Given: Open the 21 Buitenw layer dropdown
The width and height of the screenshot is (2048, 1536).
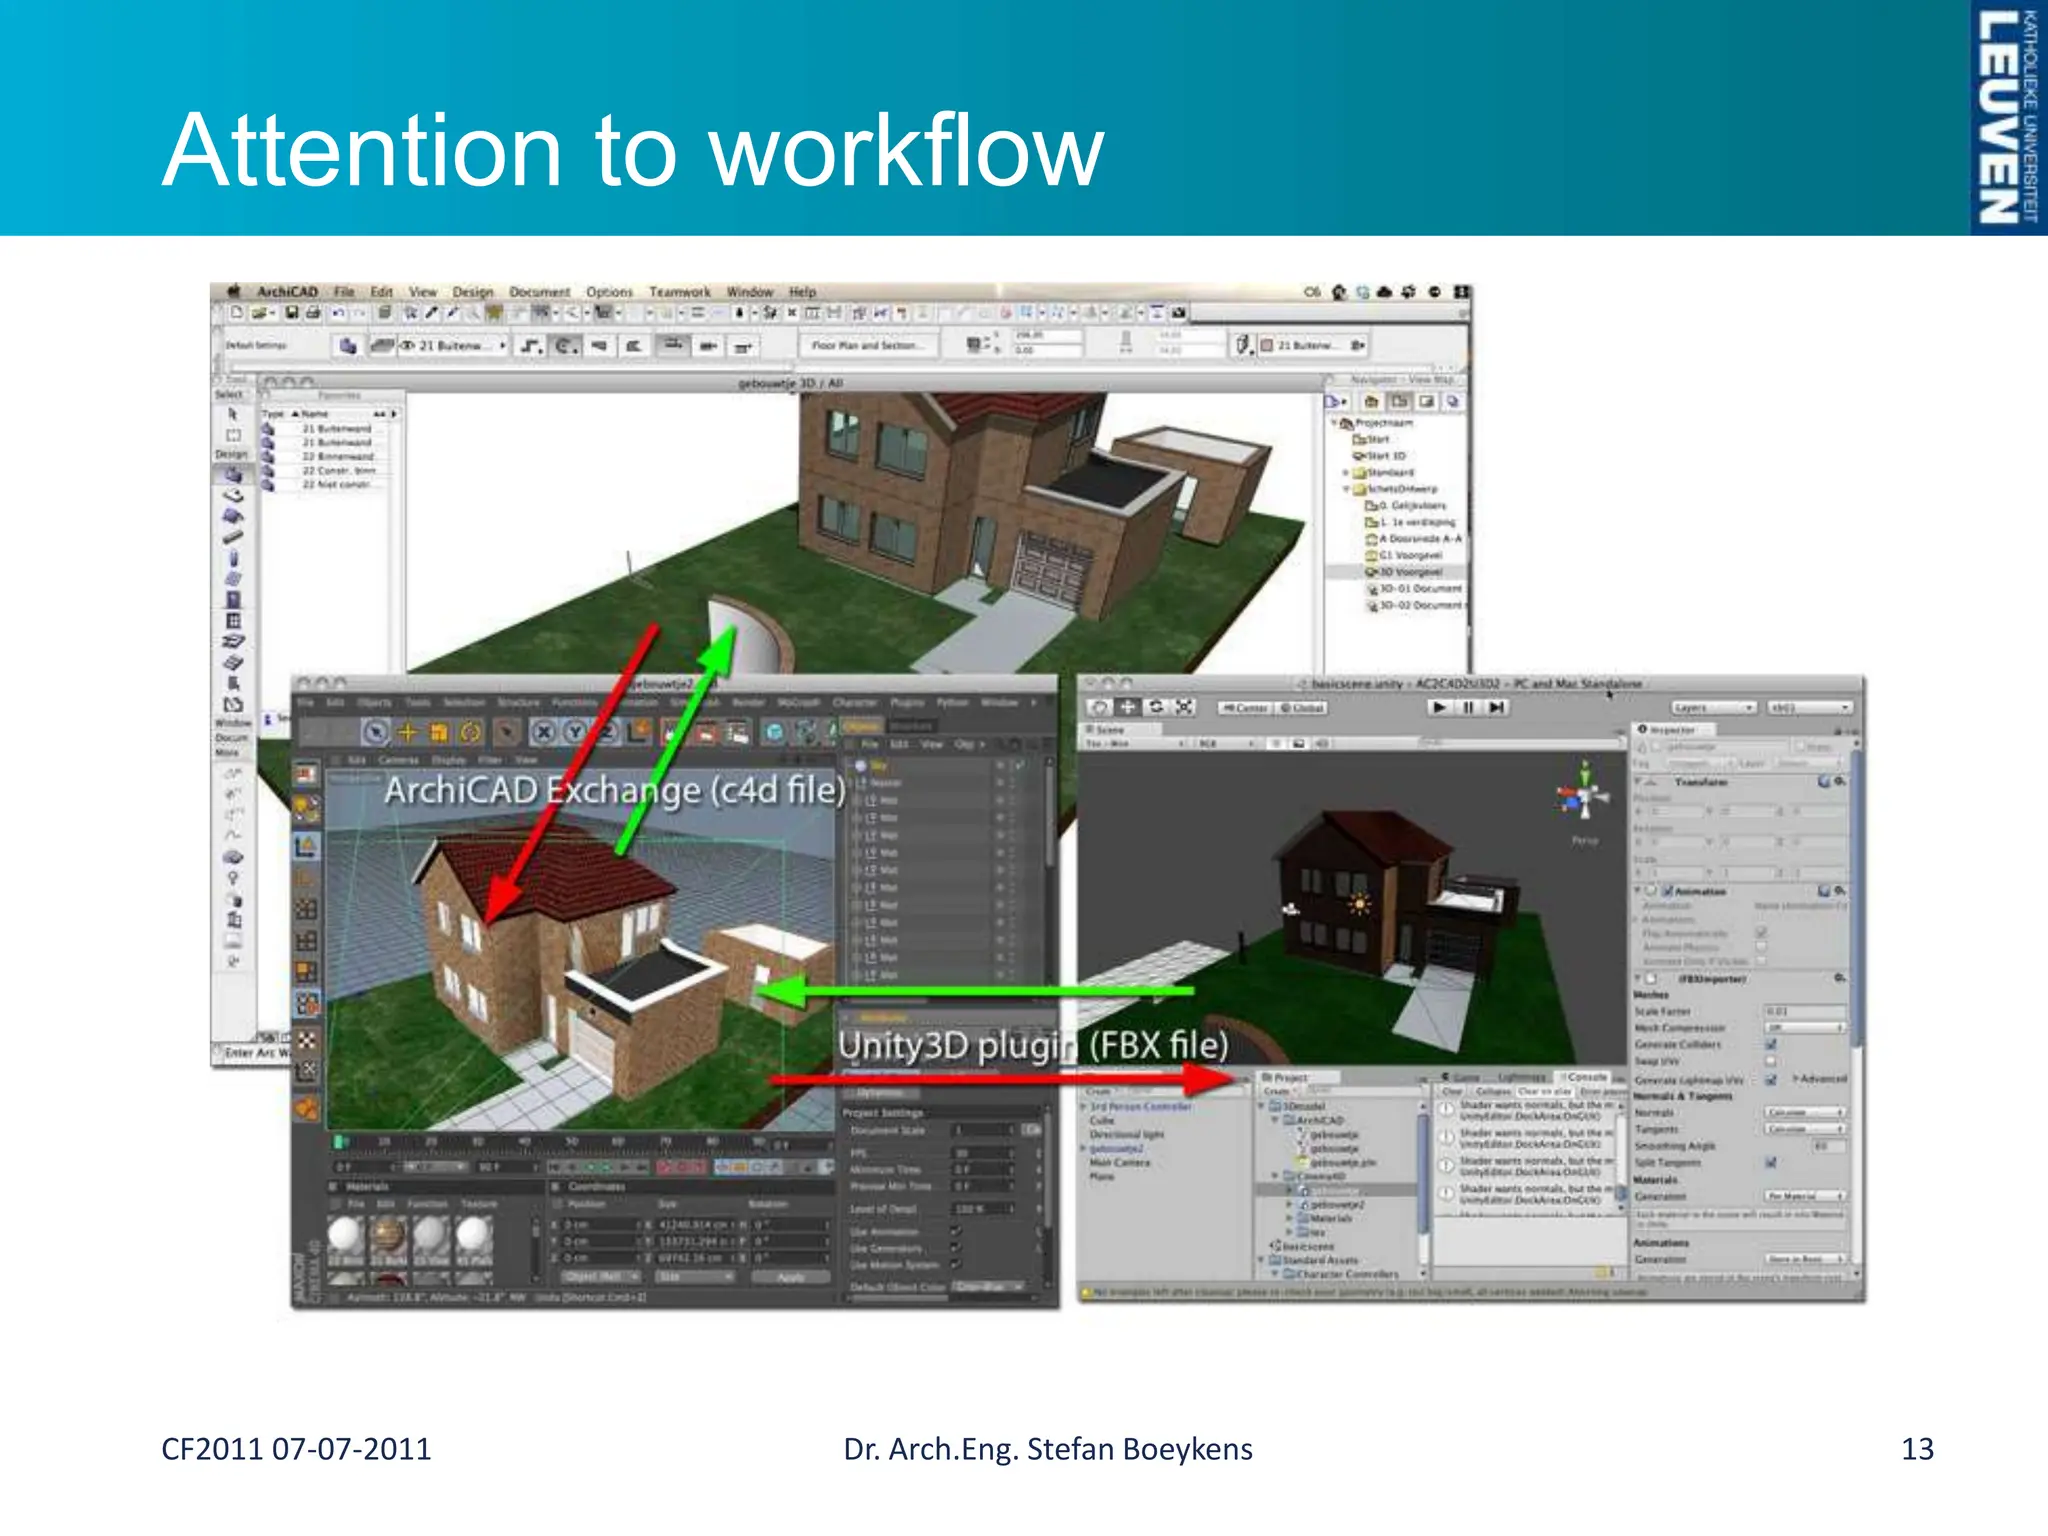Looking at the screenshot, I should pos(454,346).
